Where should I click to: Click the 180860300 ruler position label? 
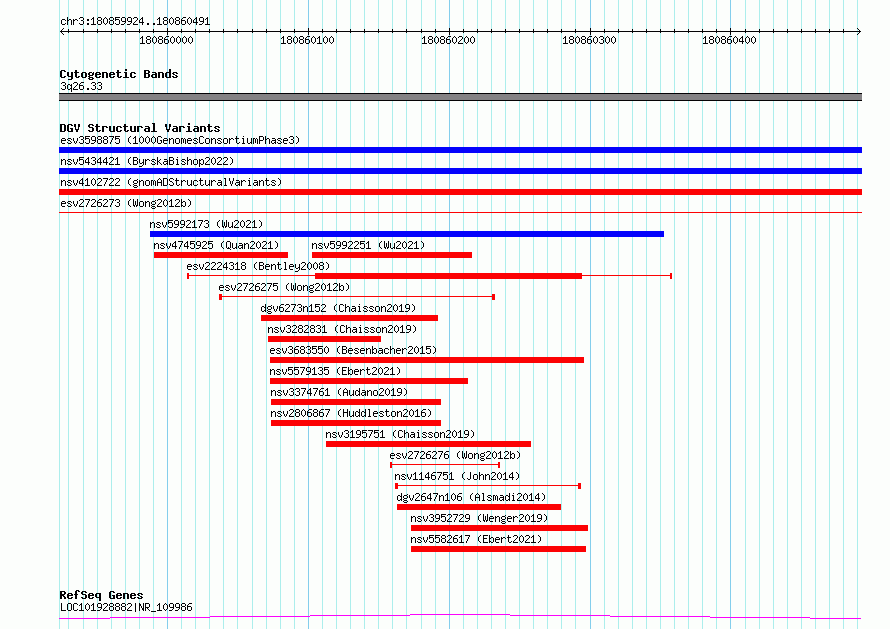[589, 40]
